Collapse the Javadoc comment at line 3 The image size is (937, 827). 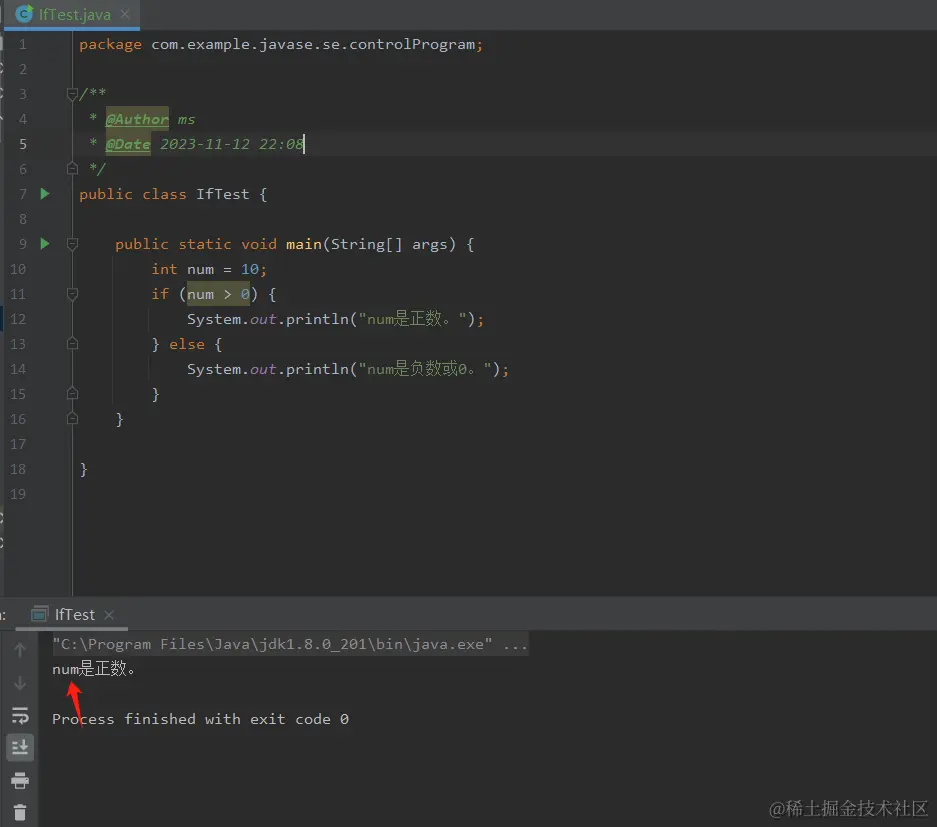tap(72, 94)
